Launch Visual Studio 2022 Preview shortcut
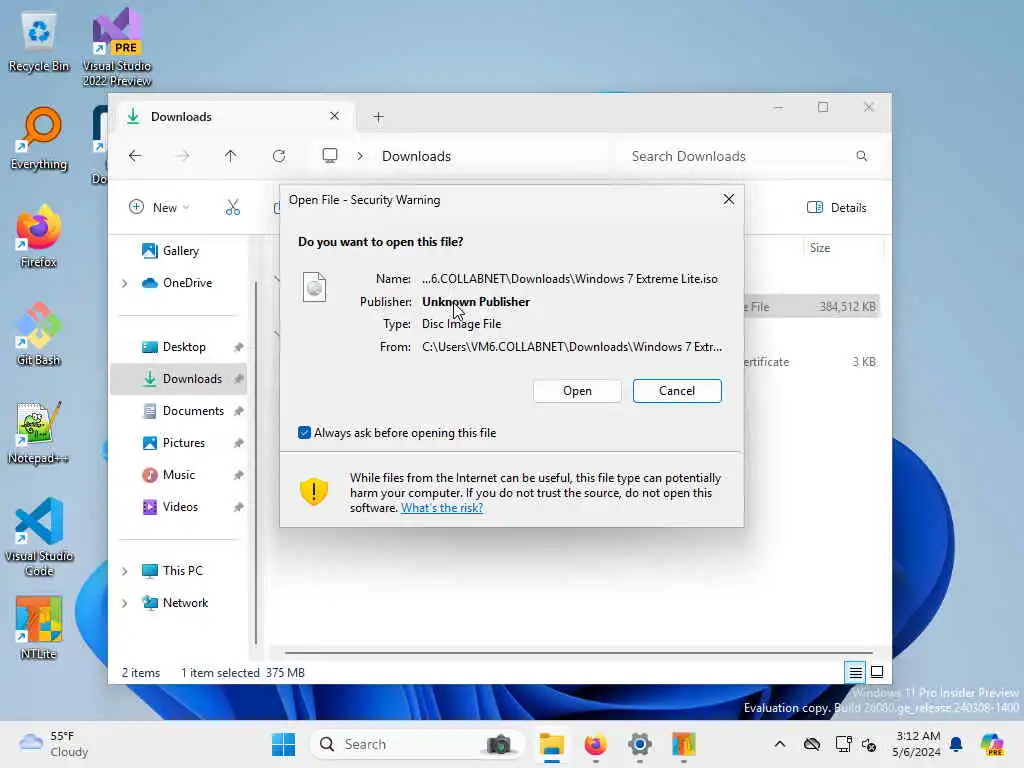1024x768 pixels. pyautogui.click(x=117, y=47)
